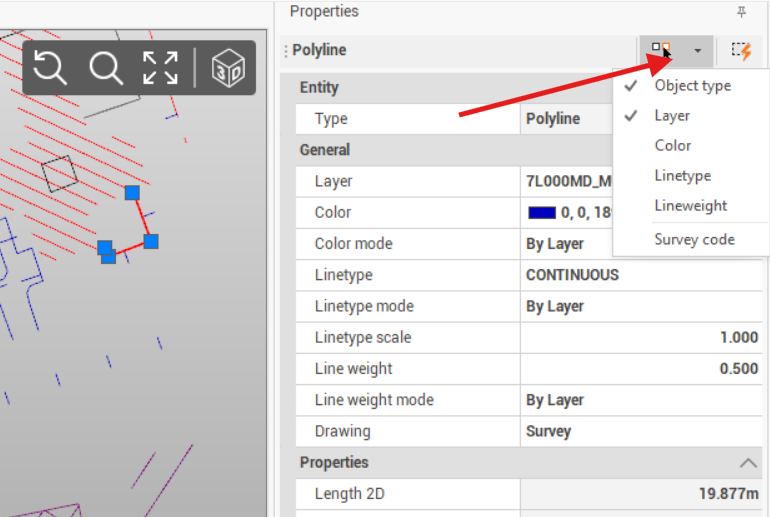Click the Polyline panel grip handle
Image resolution: width=770 pixels, height=517 pixels.
pos(286,50)
